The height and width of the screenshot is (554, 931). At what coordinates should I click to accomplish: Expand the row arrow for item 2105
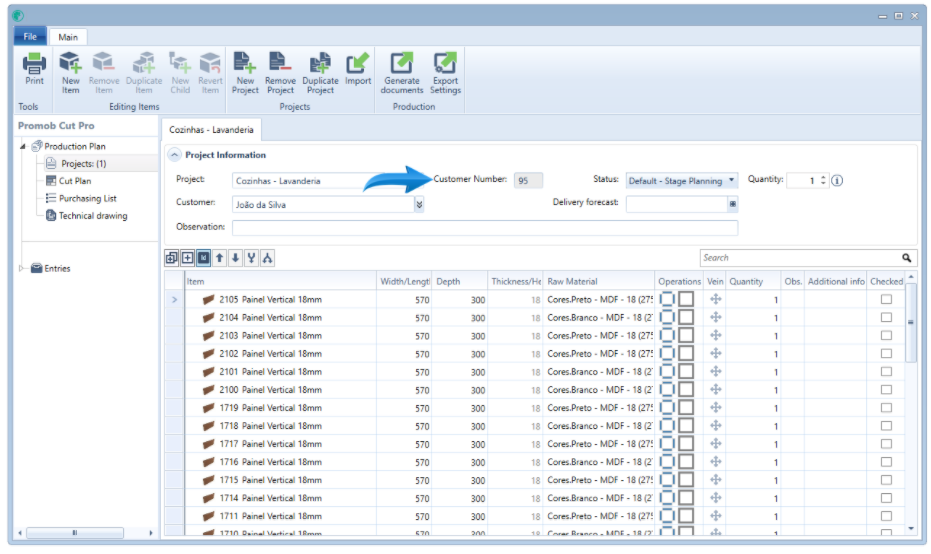click(x=175, y=300)
